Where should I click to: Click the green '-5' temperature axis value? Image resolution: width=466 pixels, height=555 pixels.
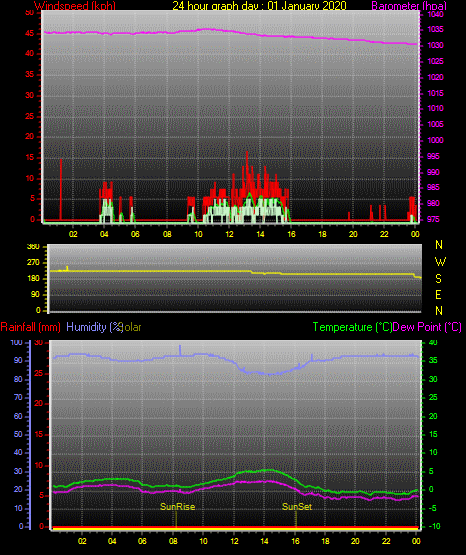coord(433,508)
